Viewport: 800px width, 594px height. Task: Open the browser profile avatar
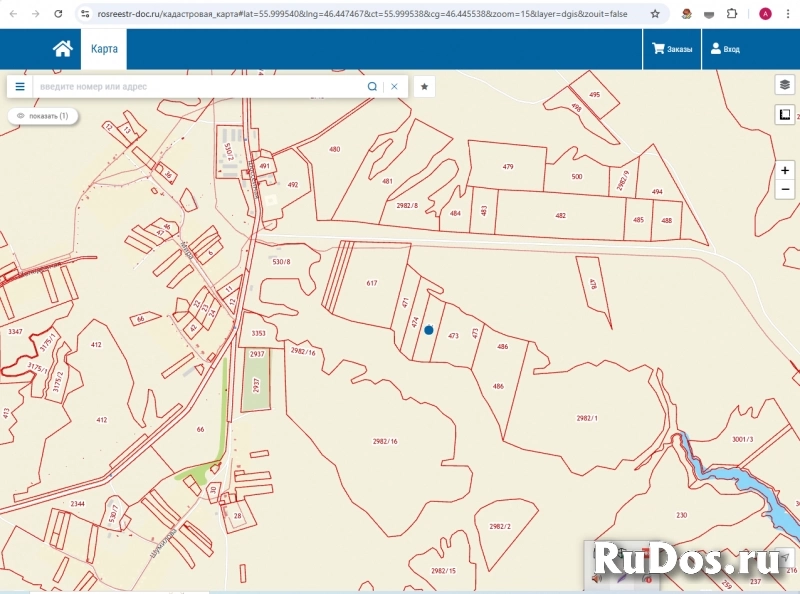point(765,14)
